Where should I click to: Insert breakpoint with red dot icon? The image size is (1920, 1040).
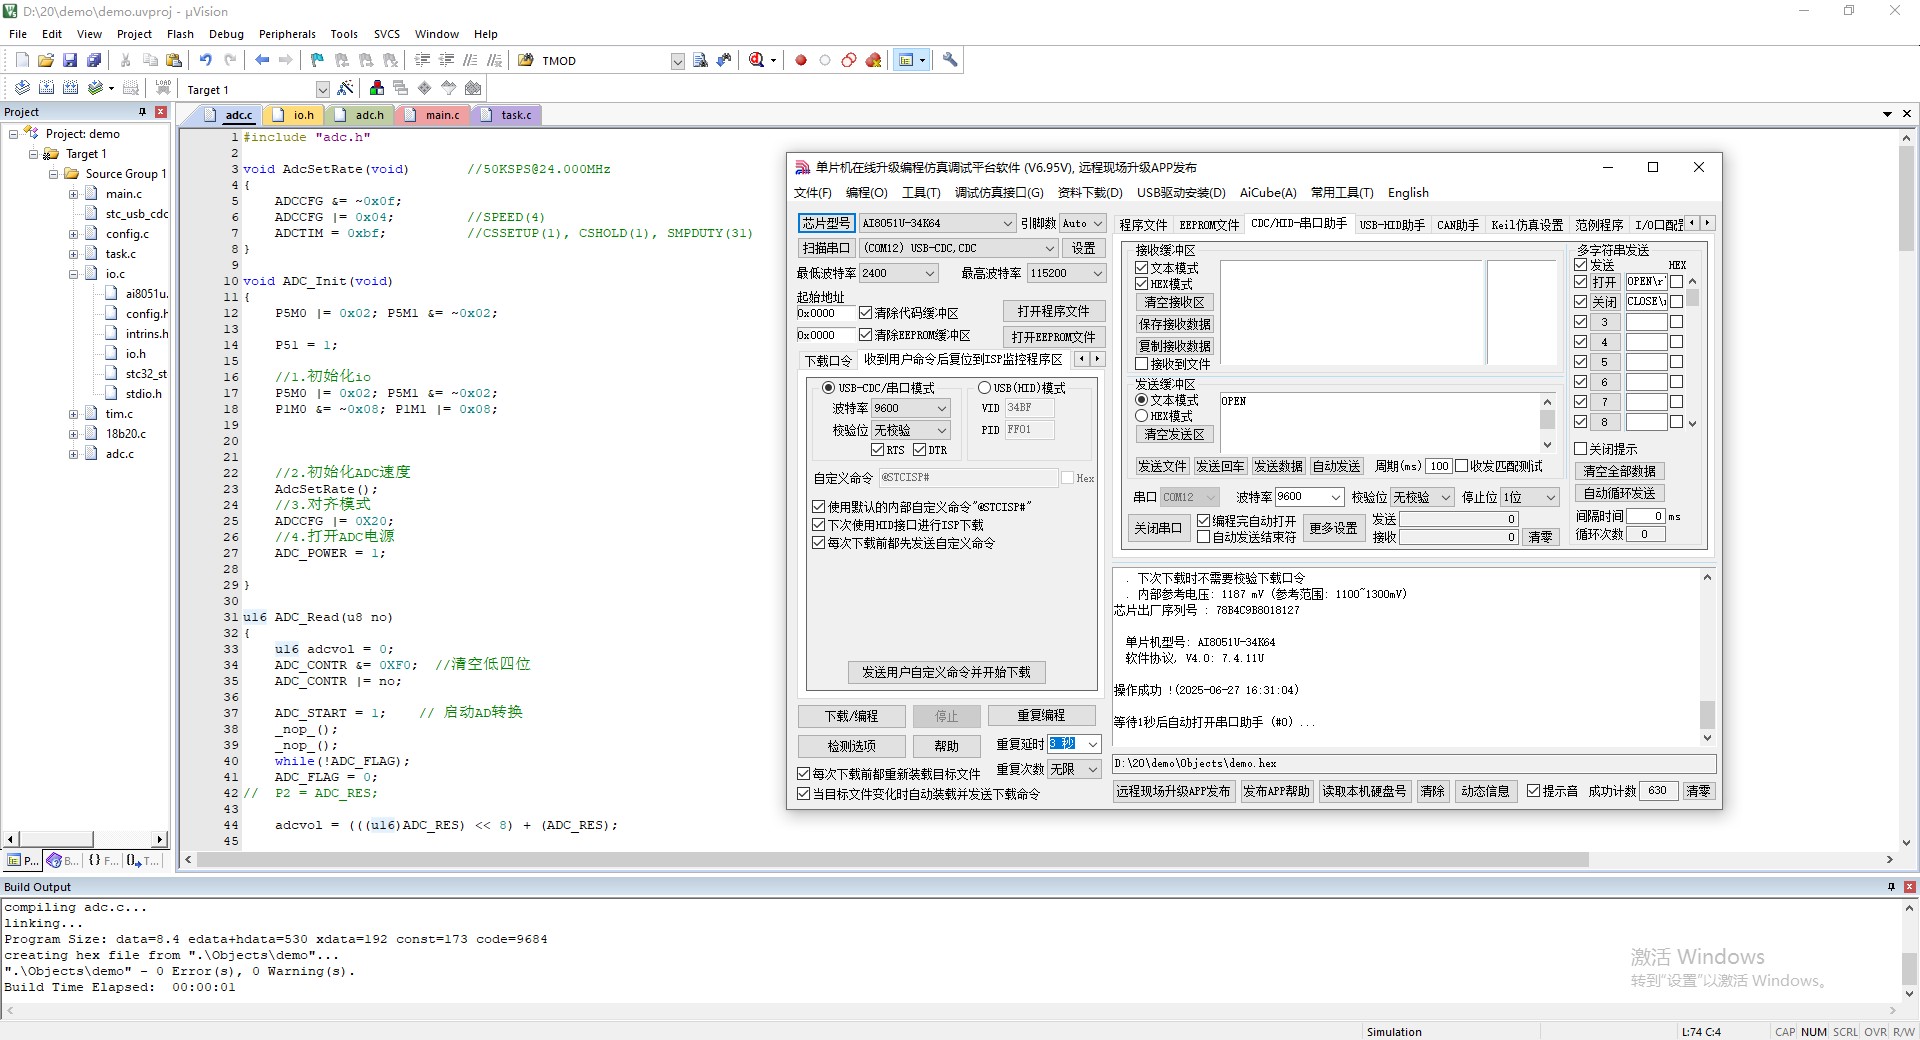[x=801, y=60]
